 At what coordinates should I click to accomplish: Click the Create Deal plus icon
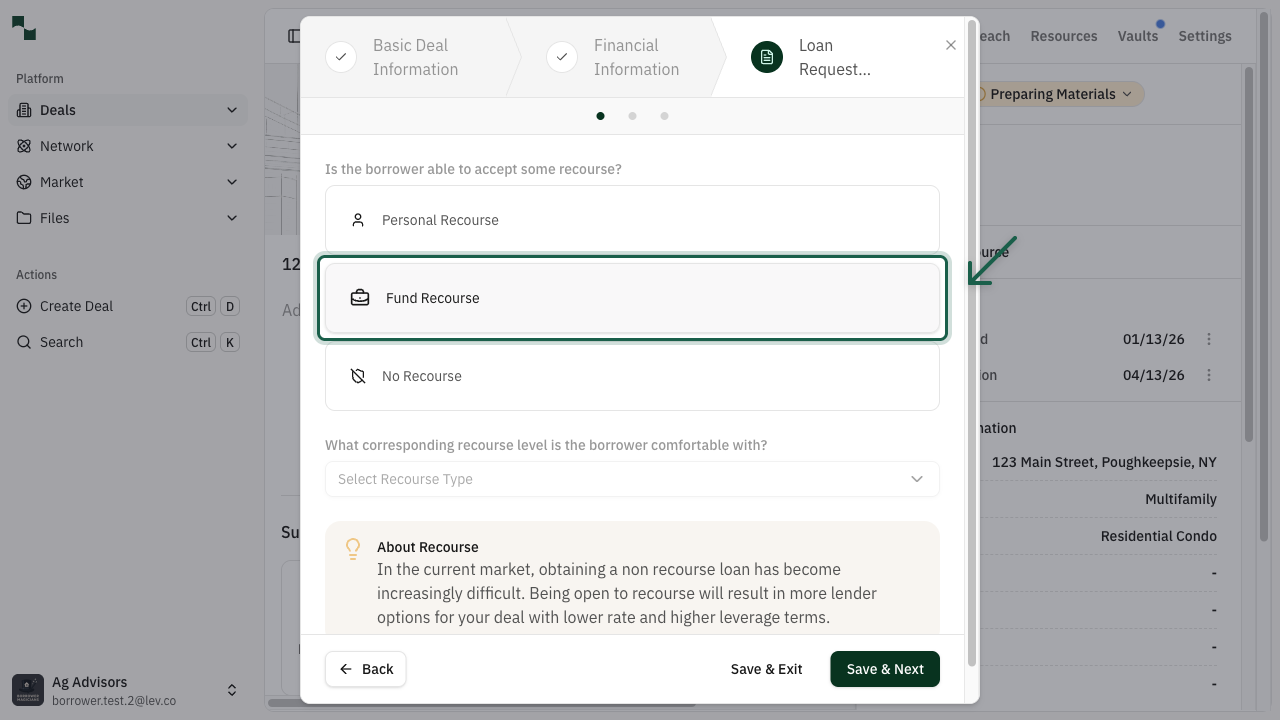(x=24, y=306)
